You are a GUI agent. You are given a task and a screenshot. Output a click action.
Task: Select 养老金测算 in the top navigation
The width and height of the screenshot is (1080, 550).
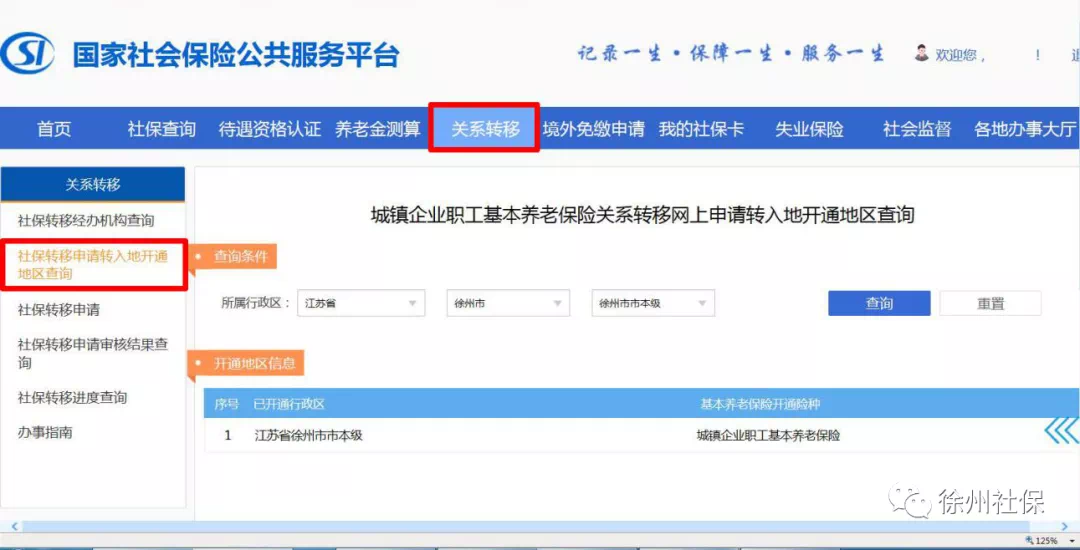point(377,129)
